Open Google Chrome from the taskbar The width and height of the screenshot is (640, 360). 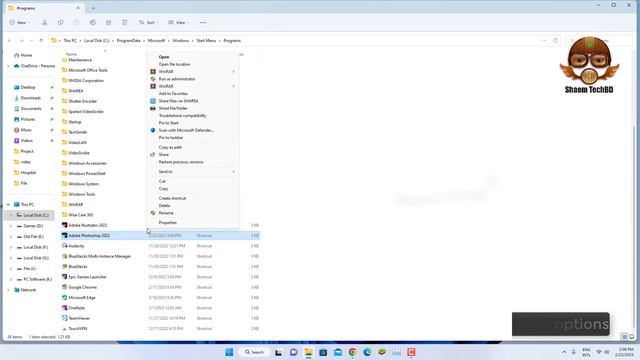tap(352, 352)
